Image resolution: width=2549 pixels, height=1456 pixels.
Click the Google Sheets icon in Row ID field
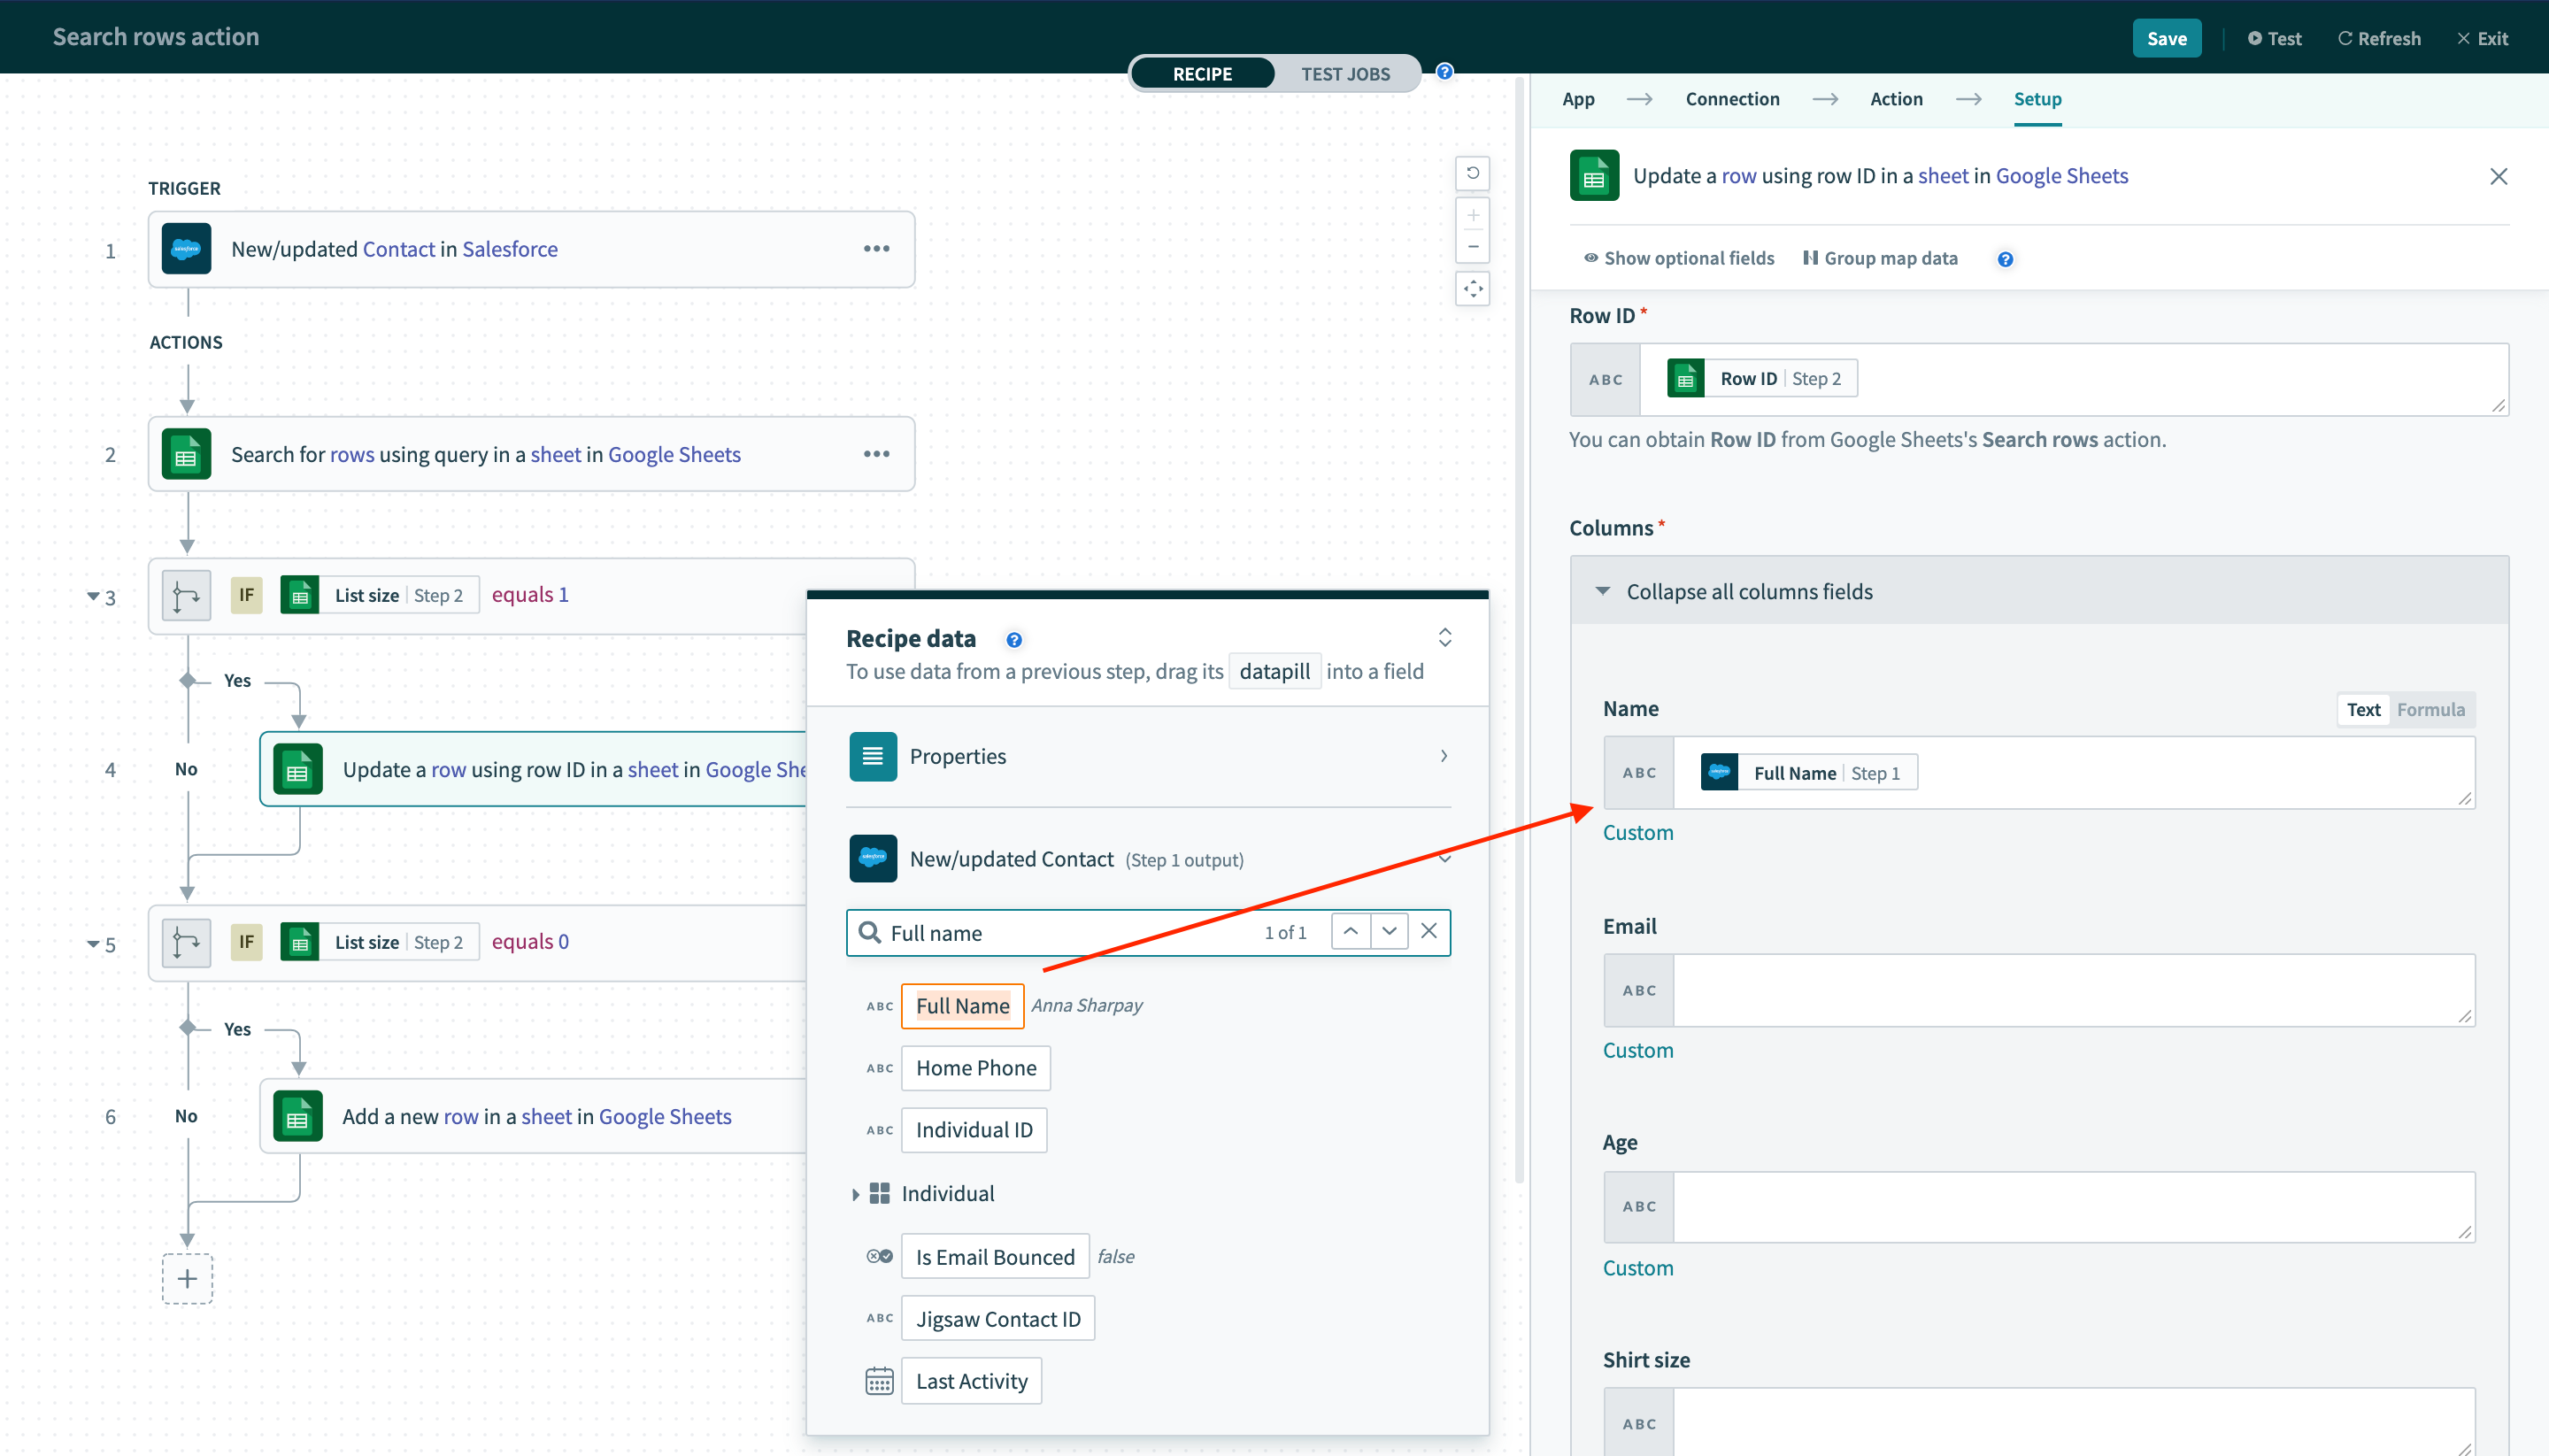(x=1688, y=376)
